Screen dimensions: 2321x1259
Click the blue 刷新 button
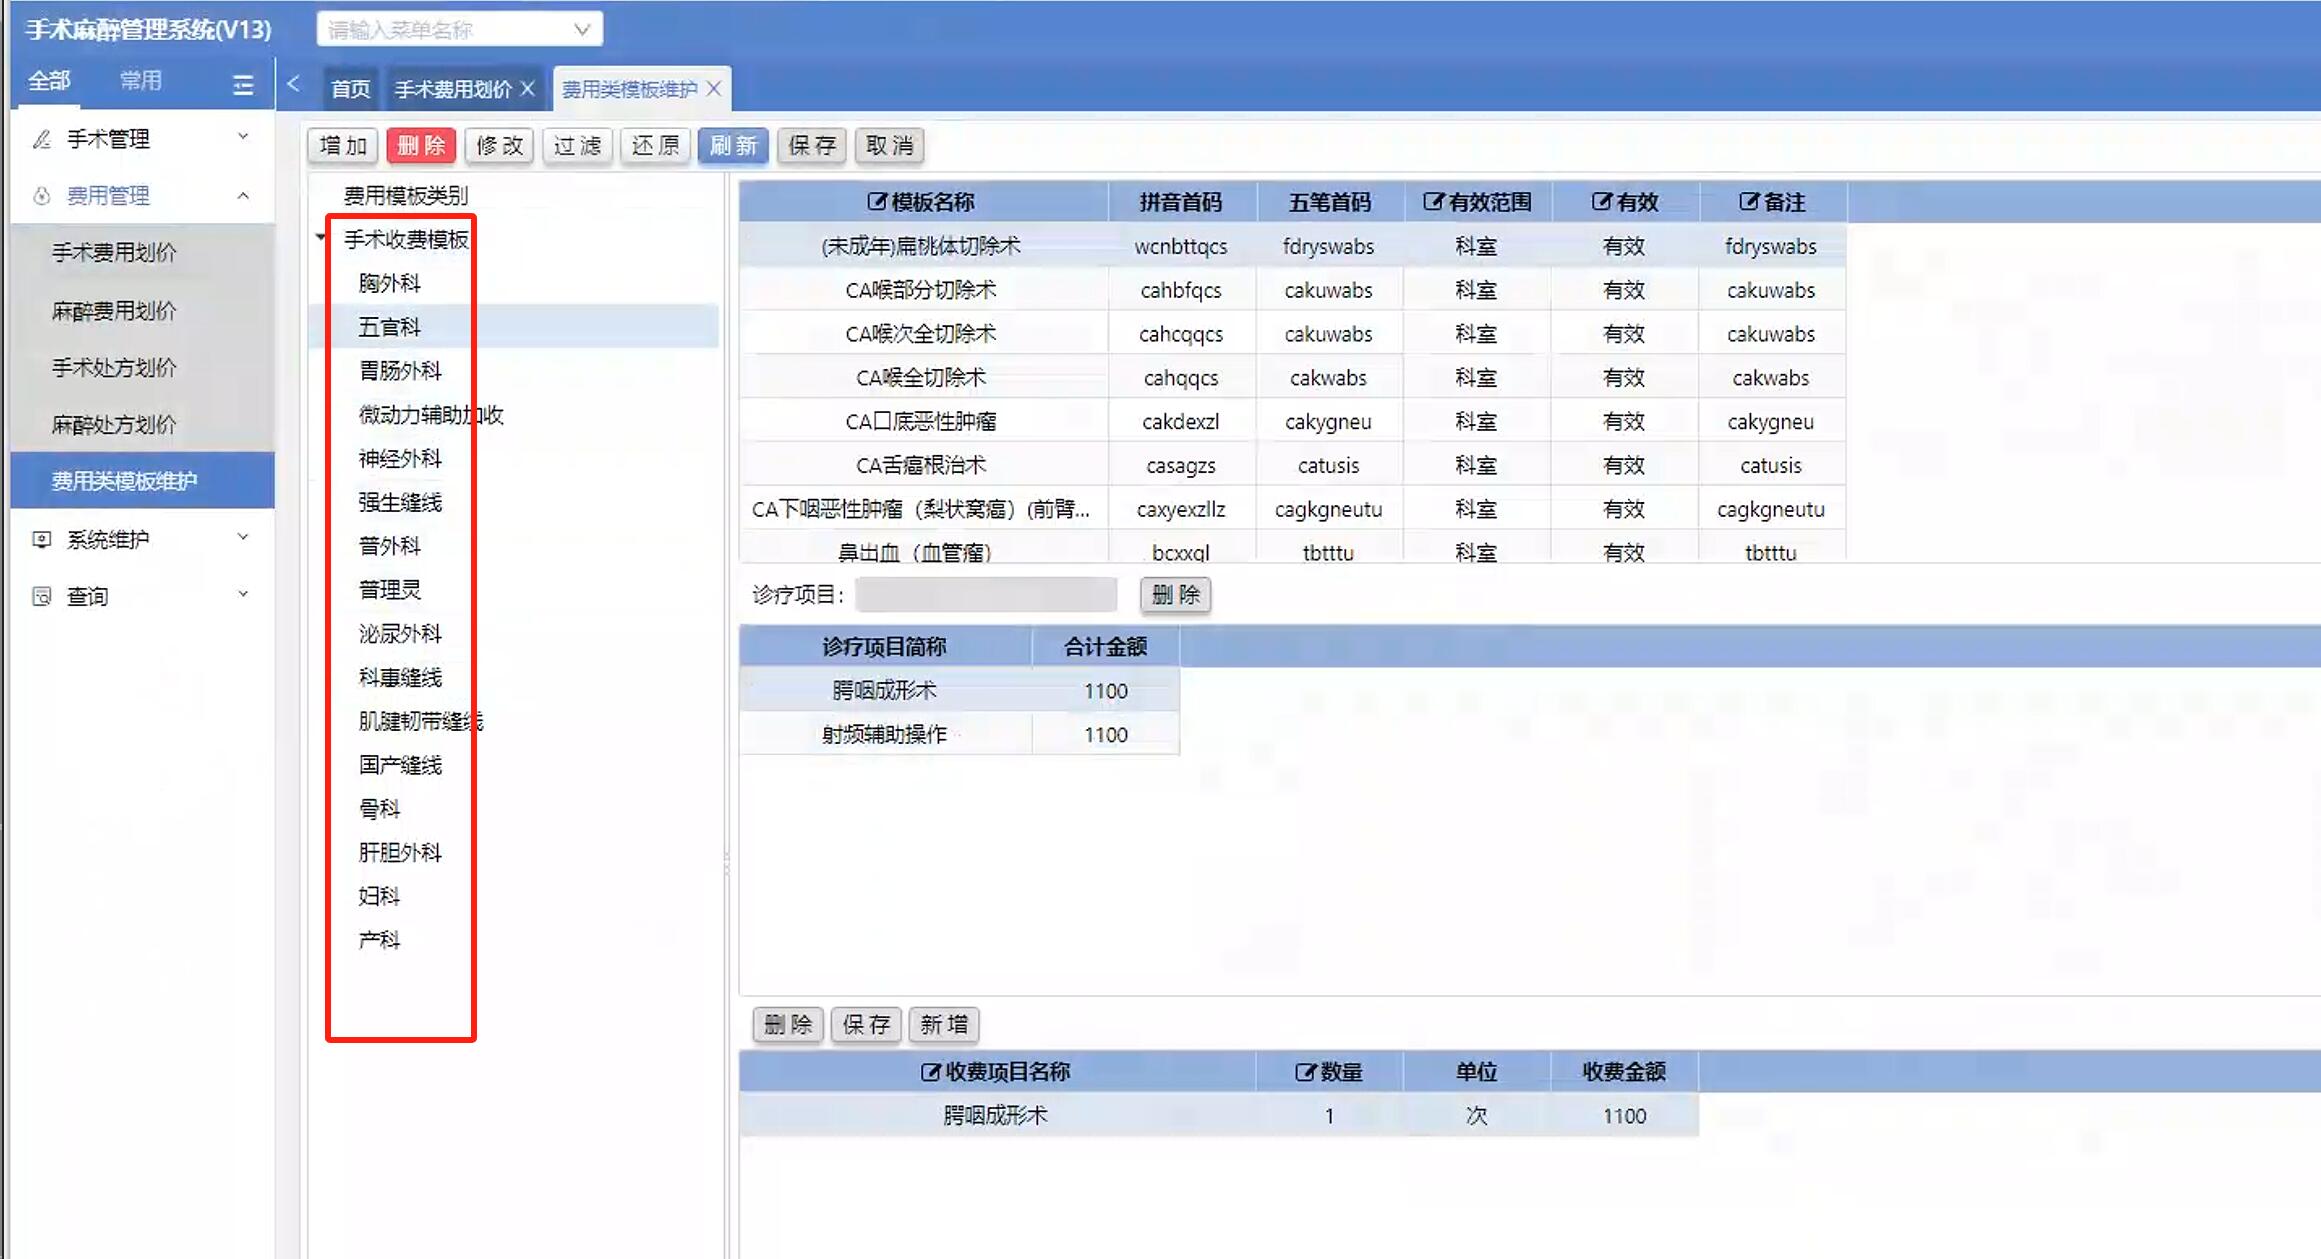733,146
